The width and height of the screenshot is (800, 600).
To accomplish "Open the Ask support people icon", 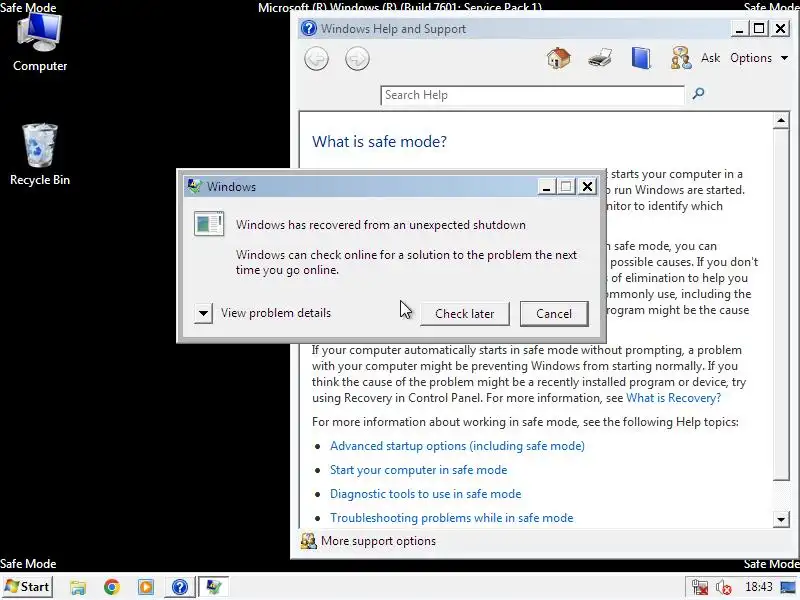I will [x=681, y=58].
